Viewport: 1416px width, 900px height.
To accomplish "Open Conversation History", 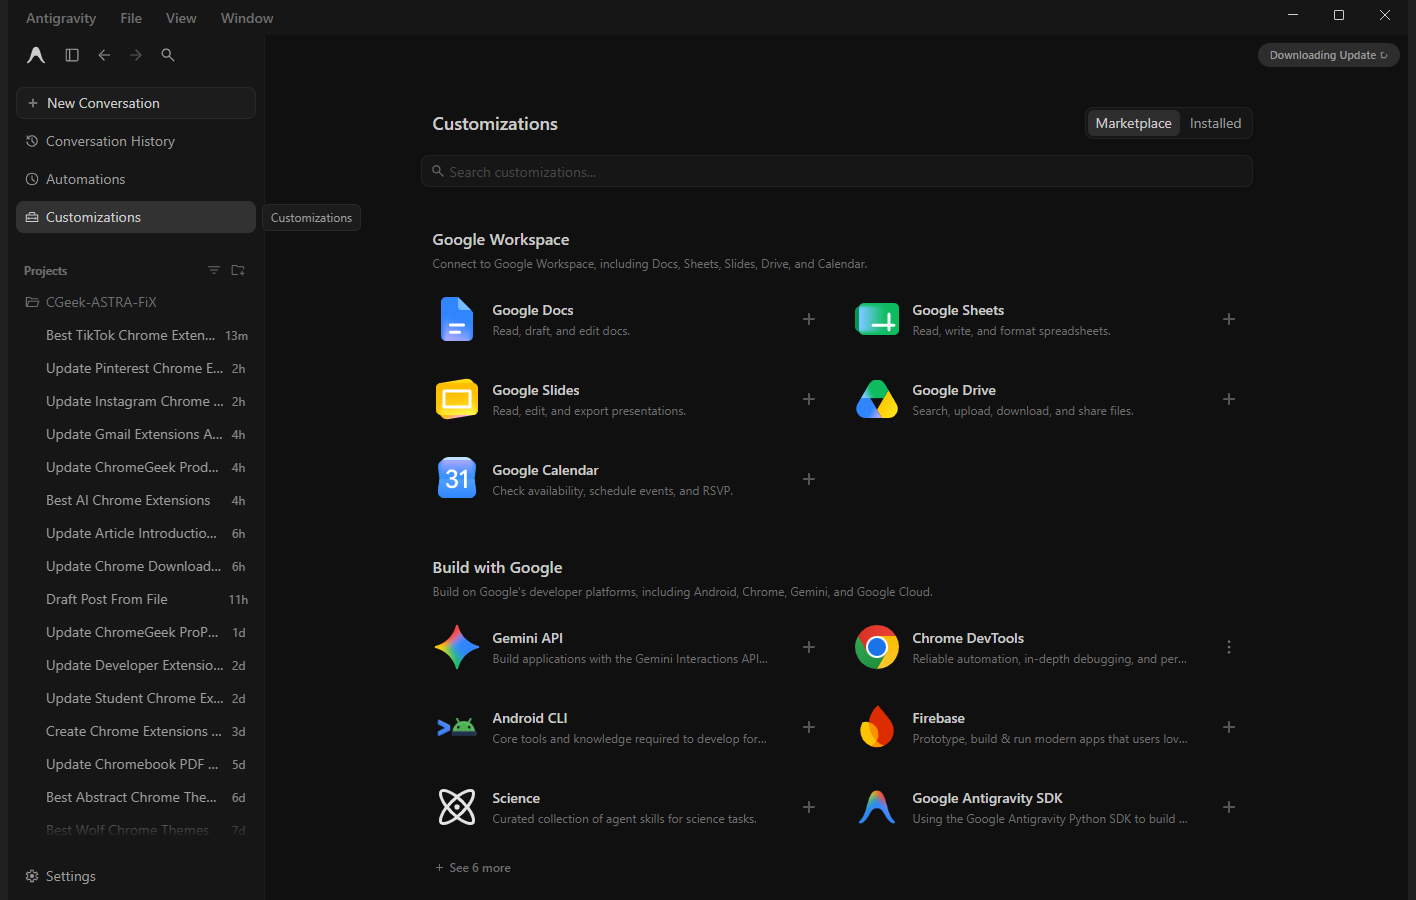I will coord(136,141).
